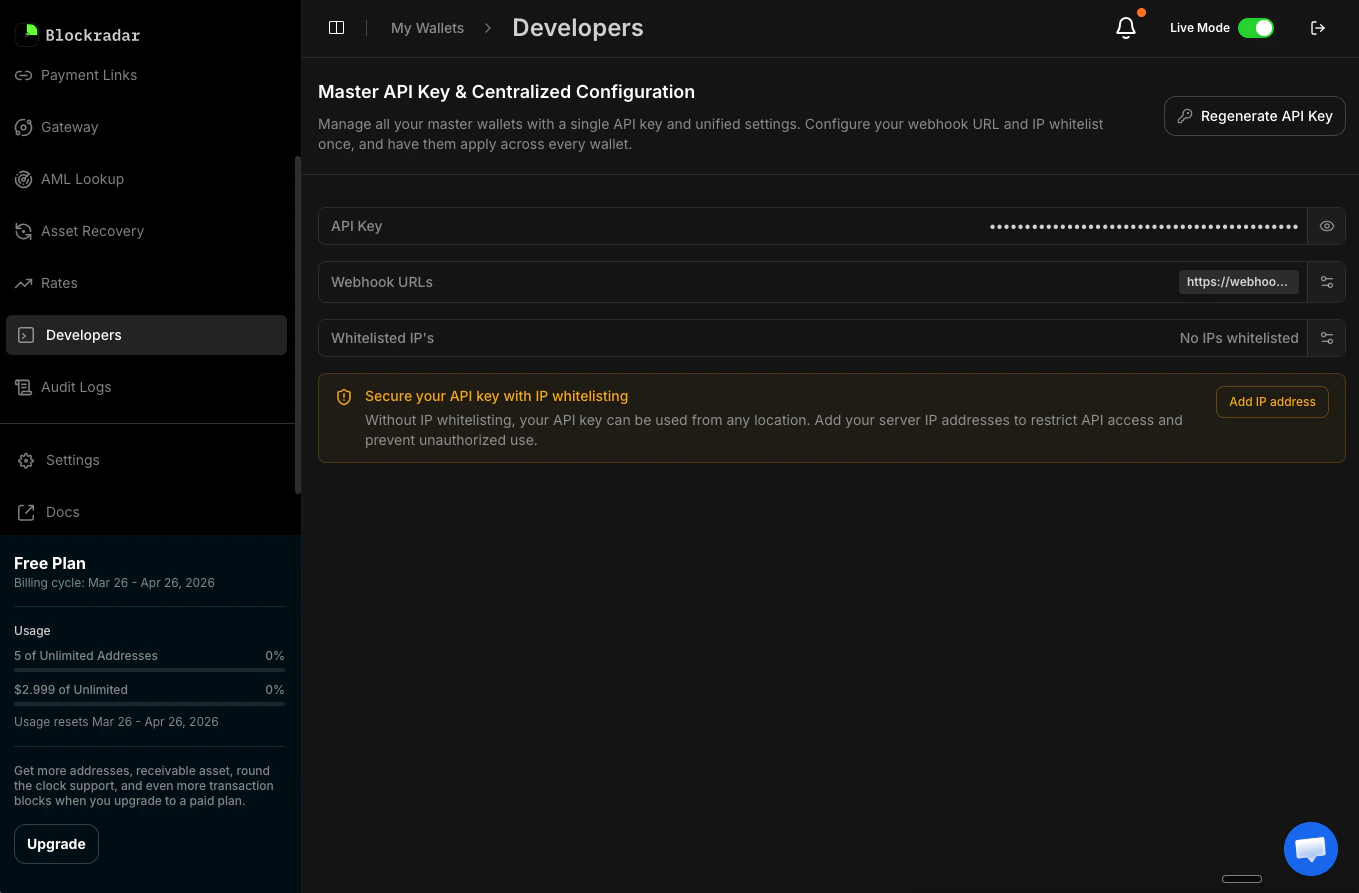The image size is (1359, 893).
Task: Navigate to My Wallets breadcrumb
Action: [x=427, y=28]
